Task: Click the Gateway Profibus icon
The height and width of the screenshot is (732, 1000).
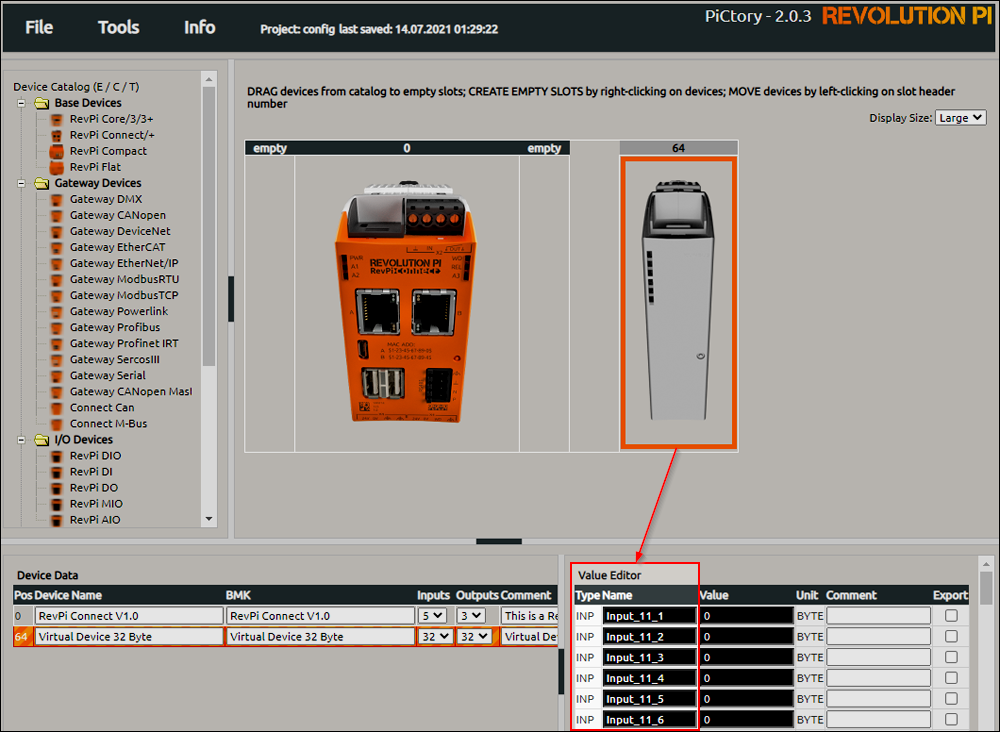Action: [57, 328]
